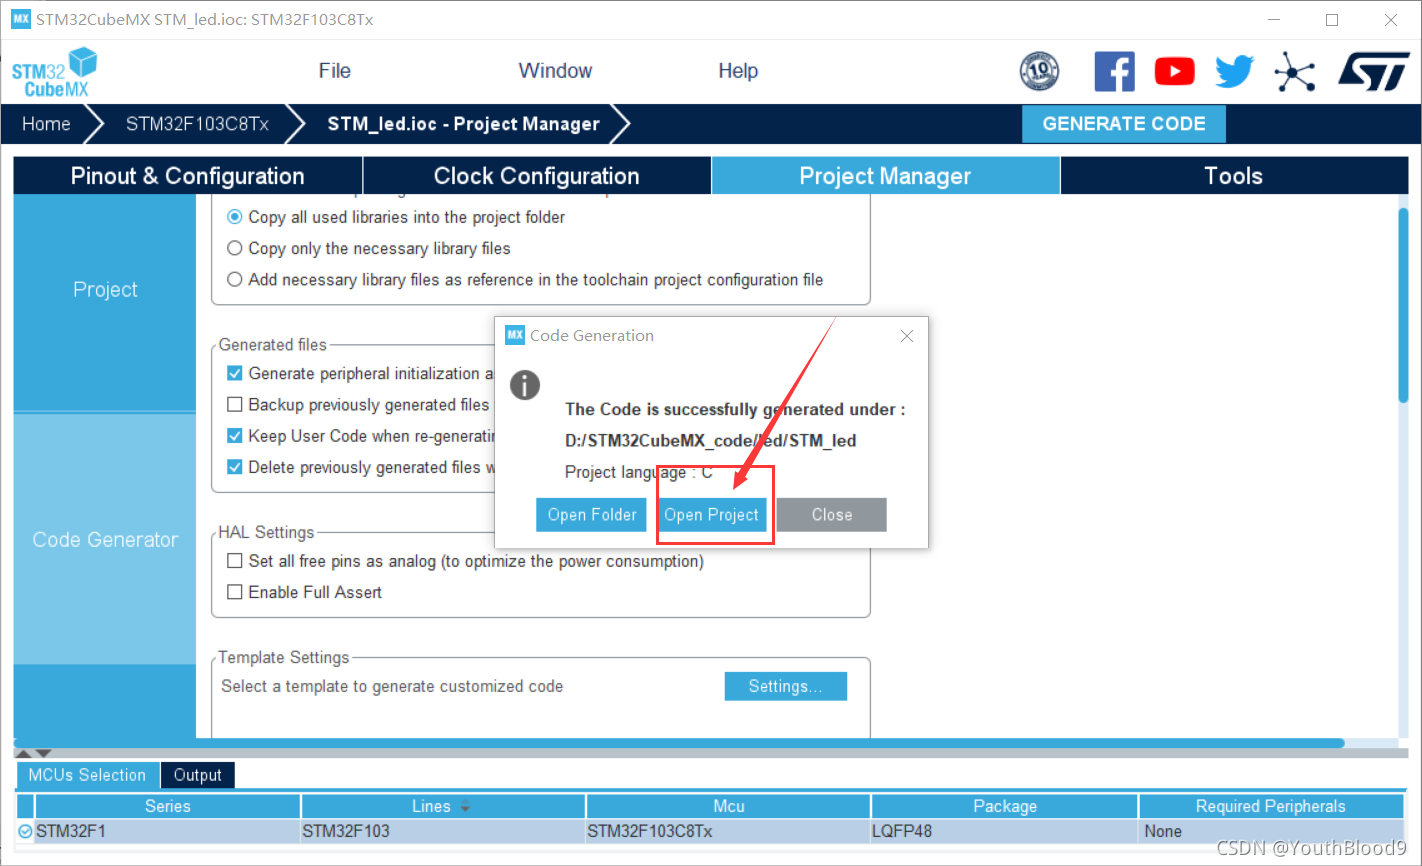Select Copy only the necessary library files

pos(235,248)
